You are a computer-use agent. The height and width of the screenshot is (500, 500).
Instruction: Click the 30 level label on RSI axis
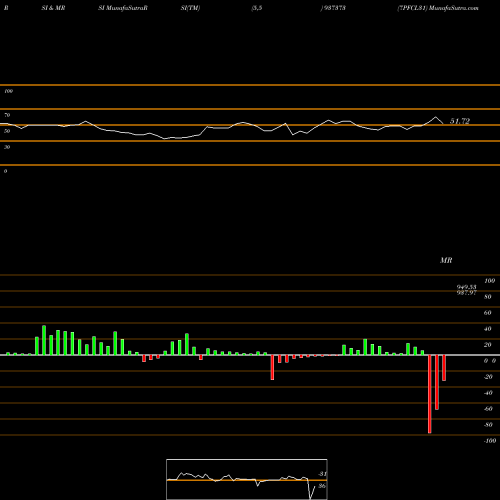pos(7,147)
